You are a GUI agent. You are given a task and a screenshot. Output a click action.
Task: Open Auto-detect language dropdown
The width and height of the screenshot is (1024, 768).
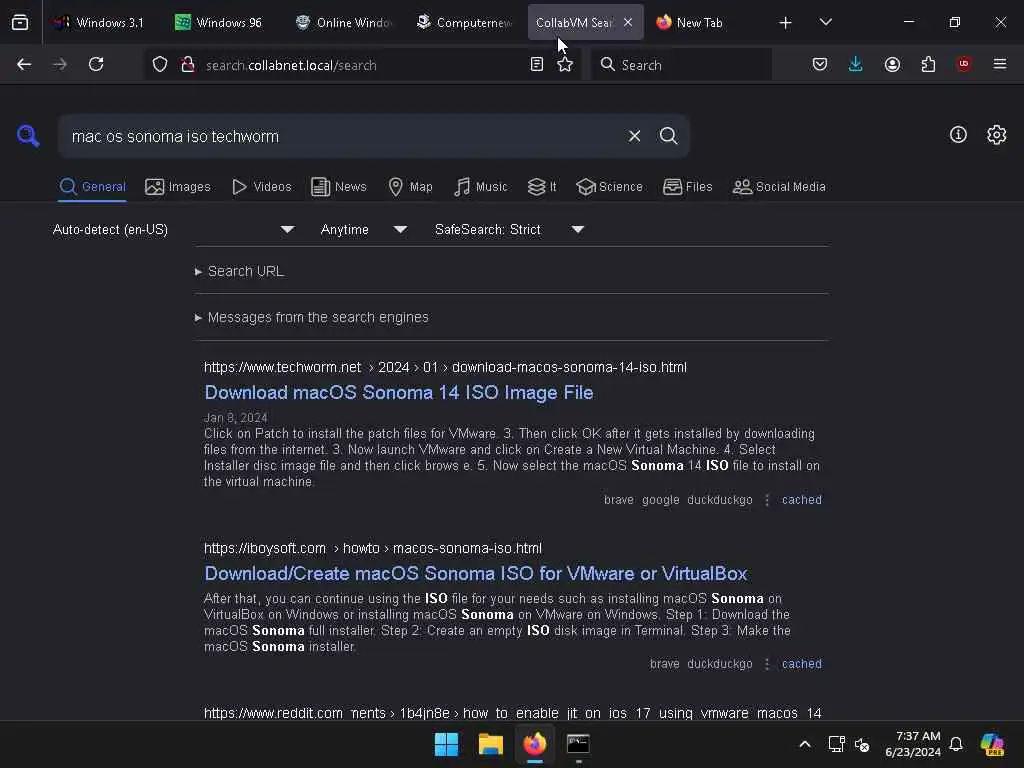tap(173, 230)
